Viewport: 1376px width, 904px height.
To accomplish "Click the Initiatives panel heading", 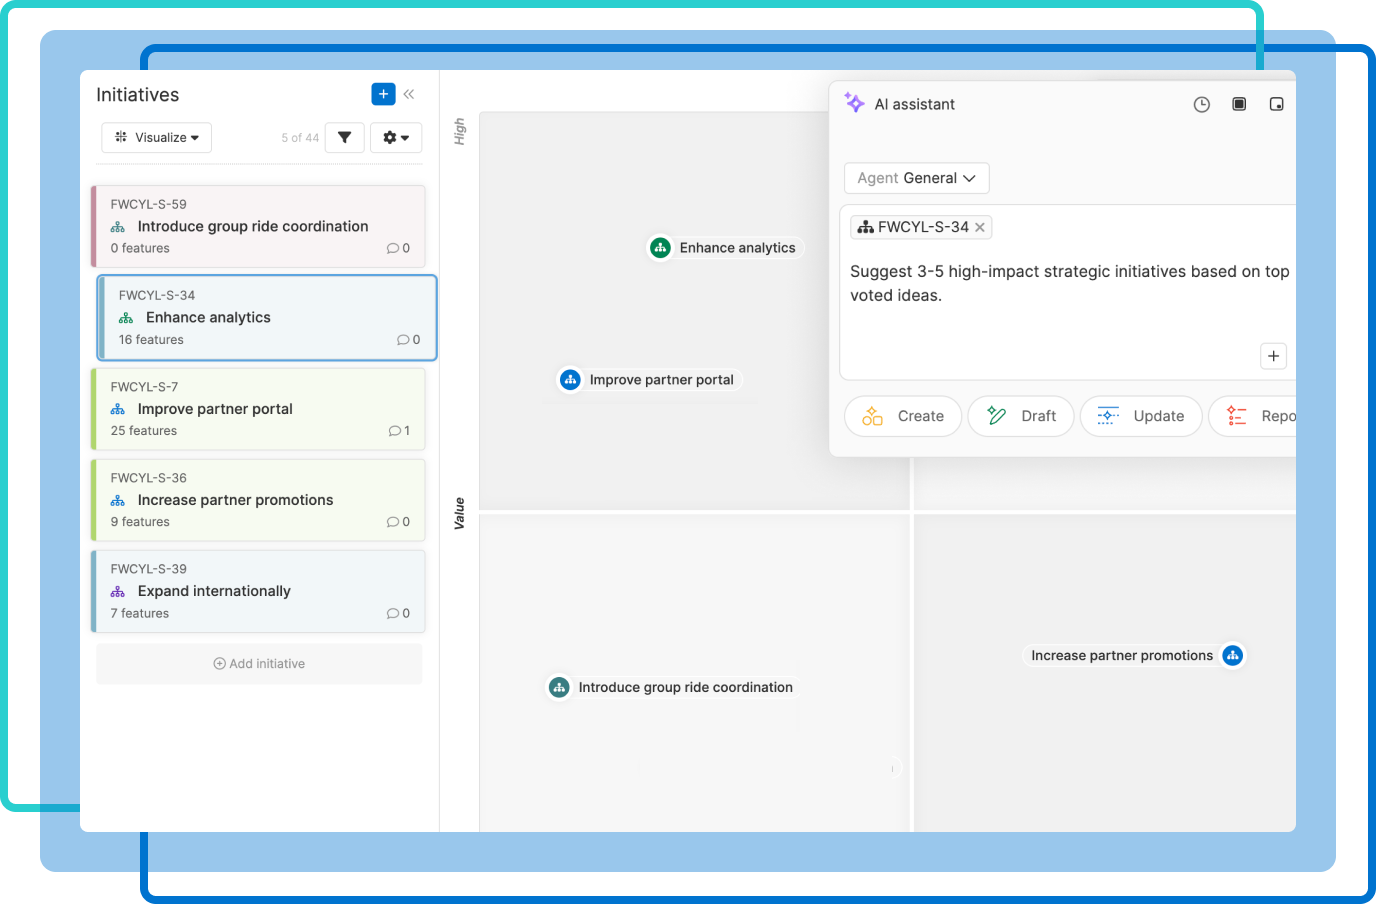I will click(138, 95).
